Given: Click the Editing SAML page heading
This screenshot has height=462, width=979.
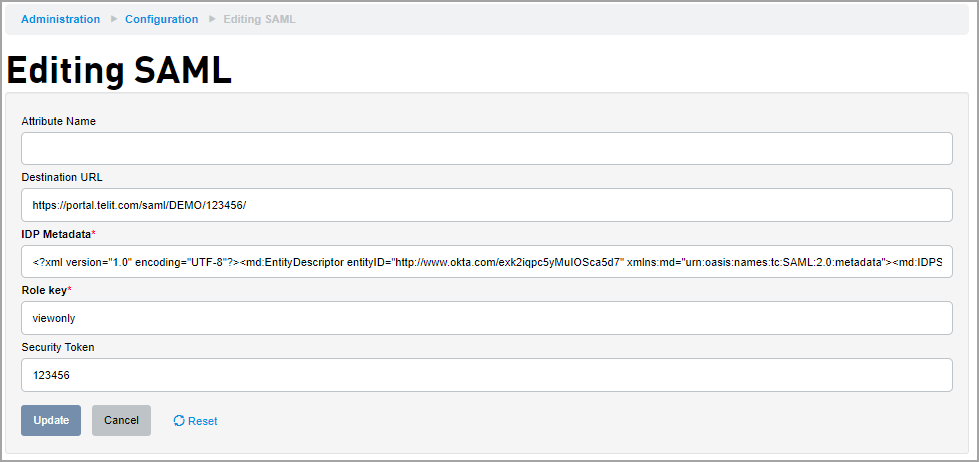Looking at the screenshot, I should (119, 71).
